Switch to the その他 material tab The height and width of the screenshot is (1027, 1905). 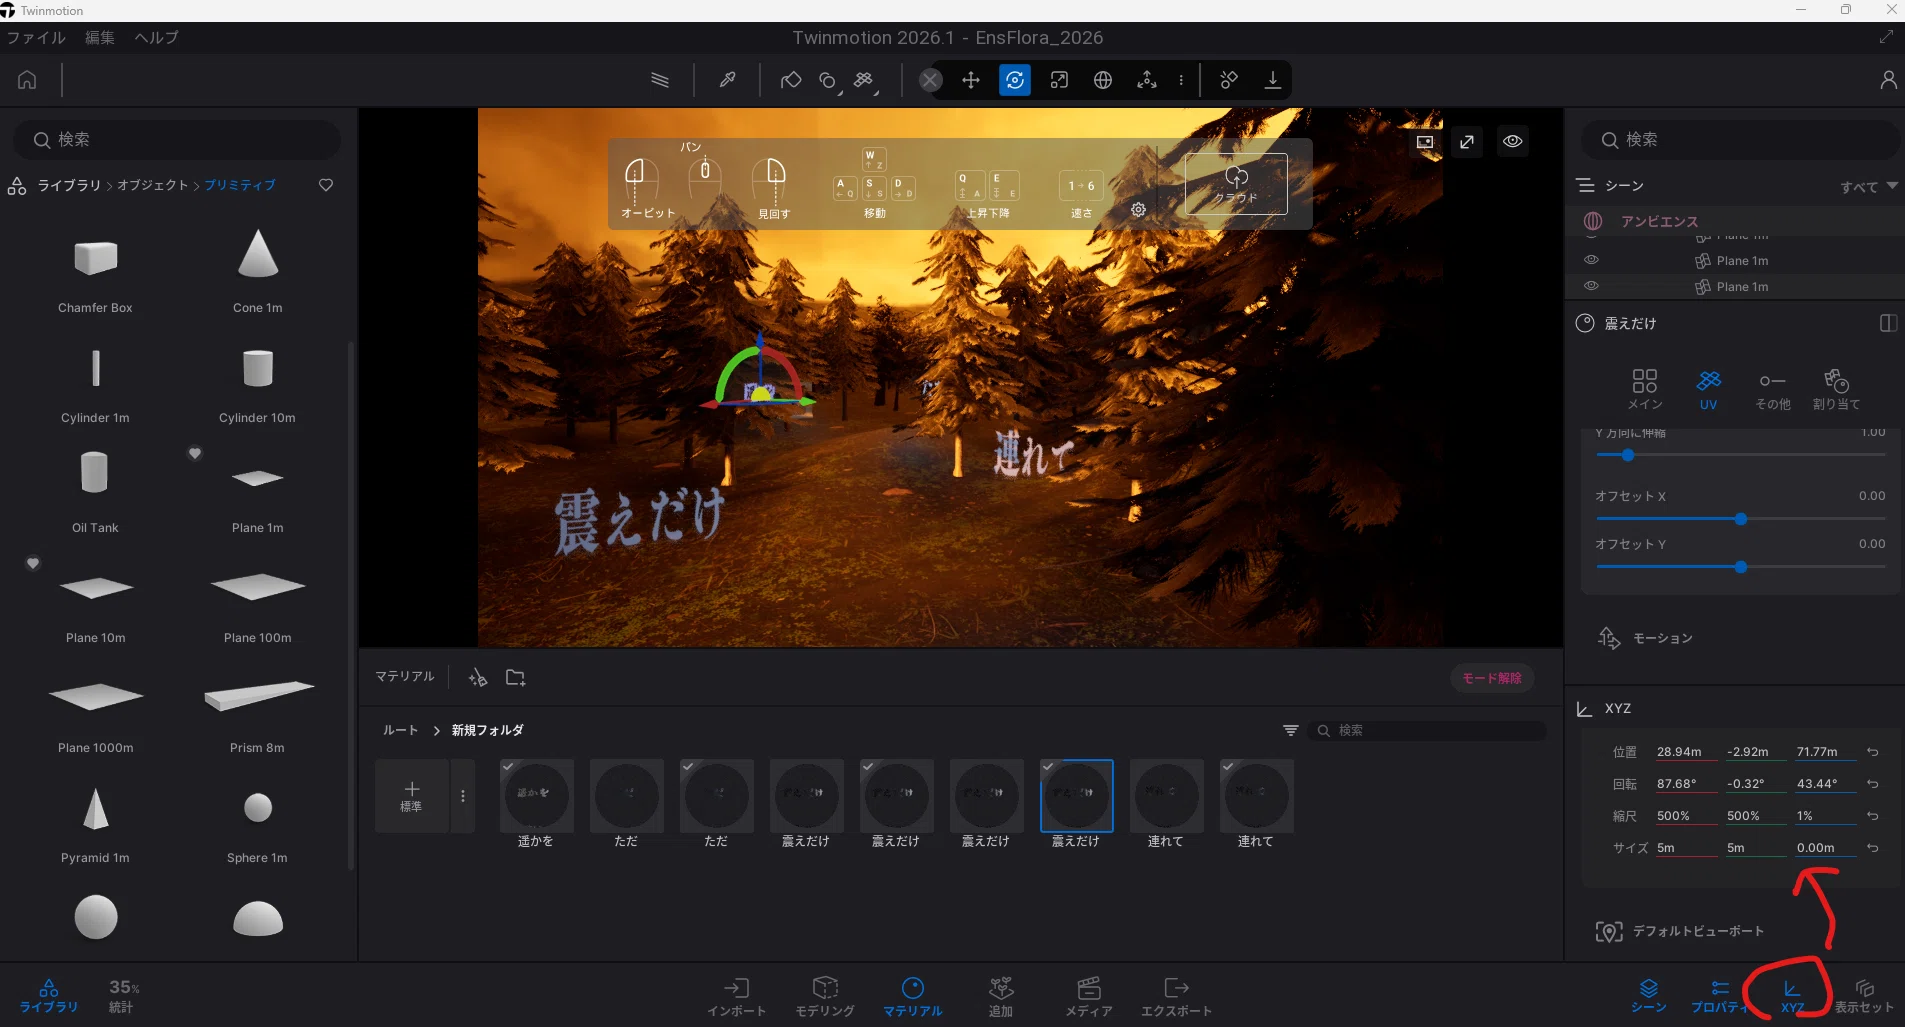[x=1773, y=389]
